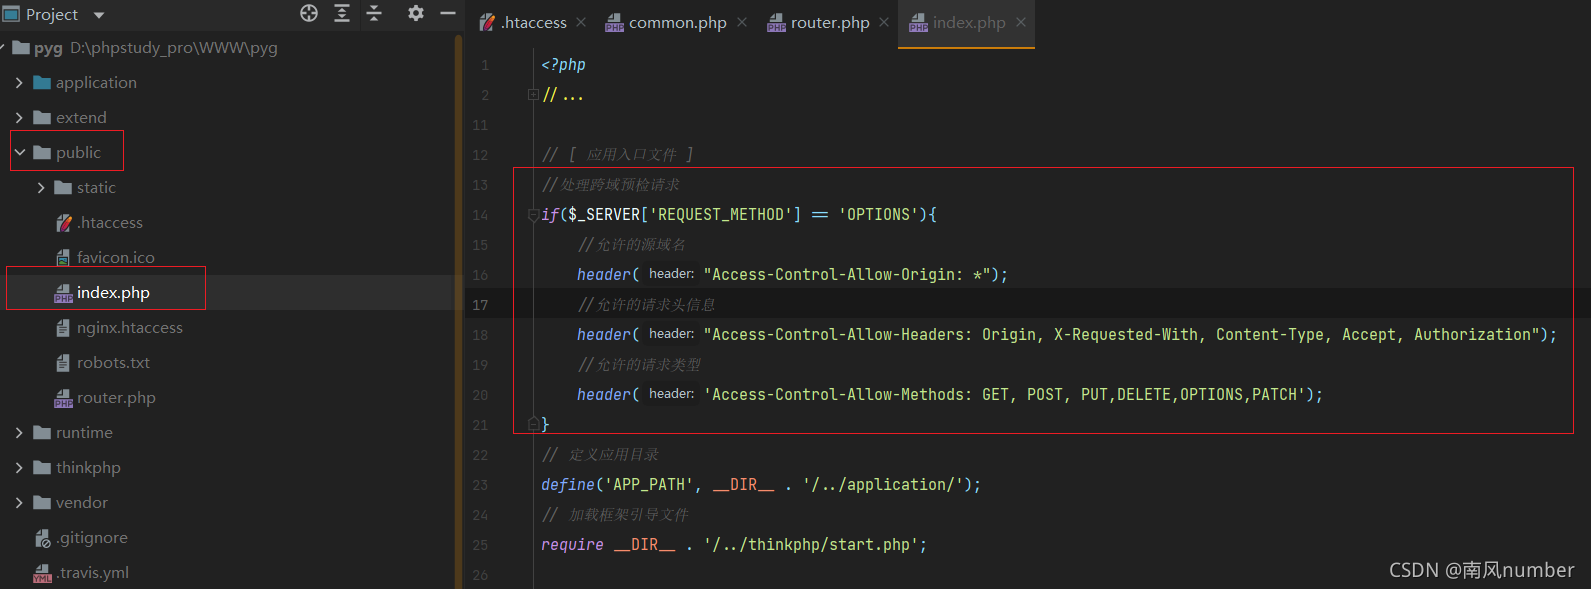Select .travis.yml in project tree
The width and height of the screenshot is (1591, 589).
pyautogui.click(x=92, y=573)
